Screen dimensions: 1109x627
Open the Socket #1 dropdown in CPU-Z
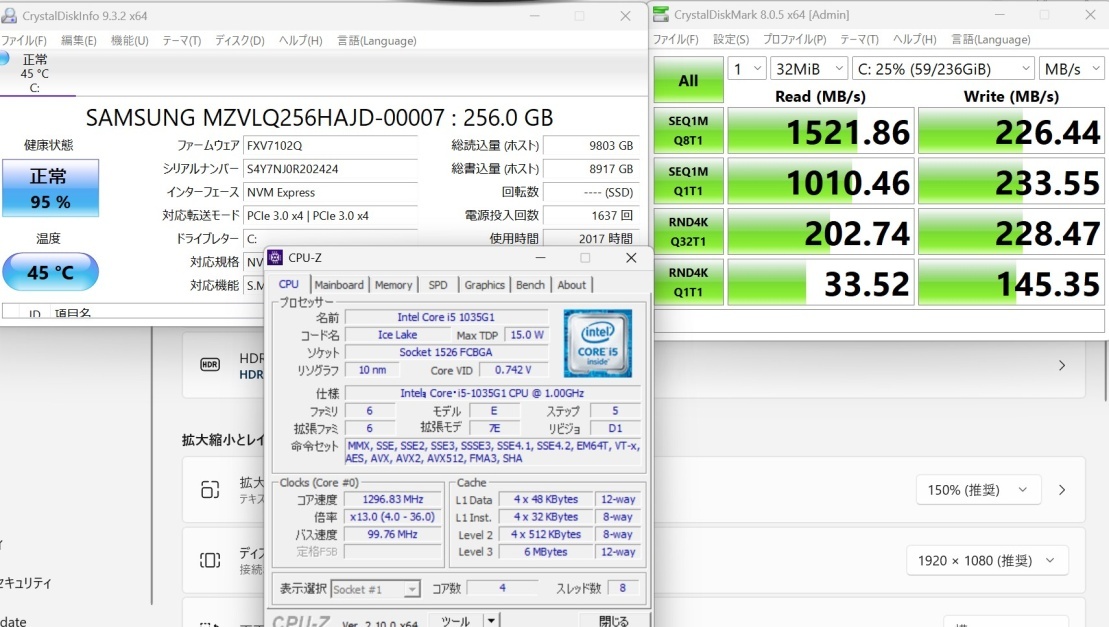376,589
